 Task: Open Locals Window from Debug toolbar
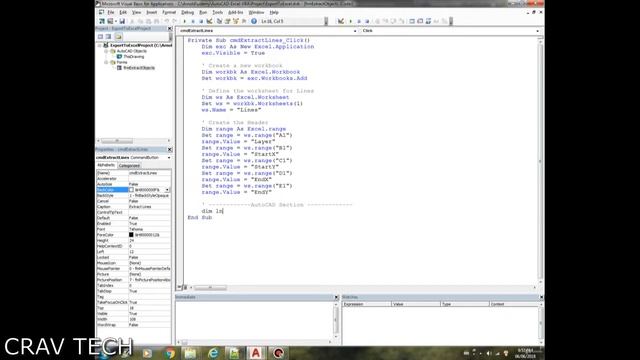pos(412,21)
